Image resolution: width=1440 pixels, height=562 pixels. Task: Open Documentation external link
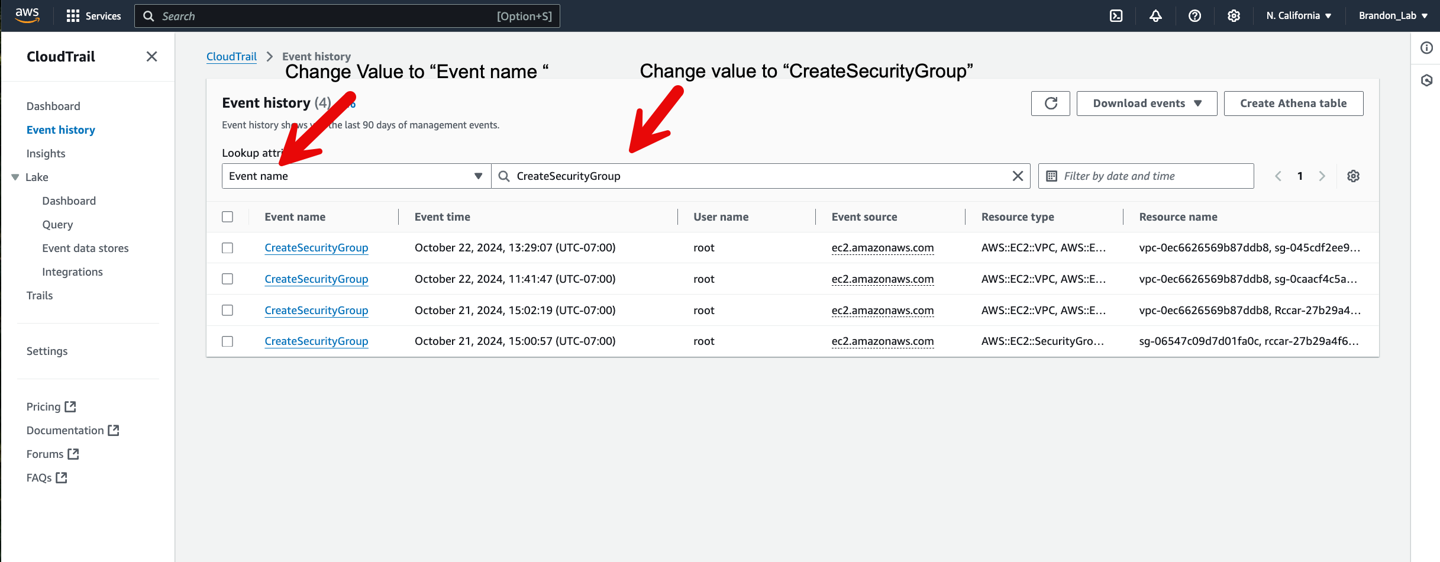click(73, 430)
